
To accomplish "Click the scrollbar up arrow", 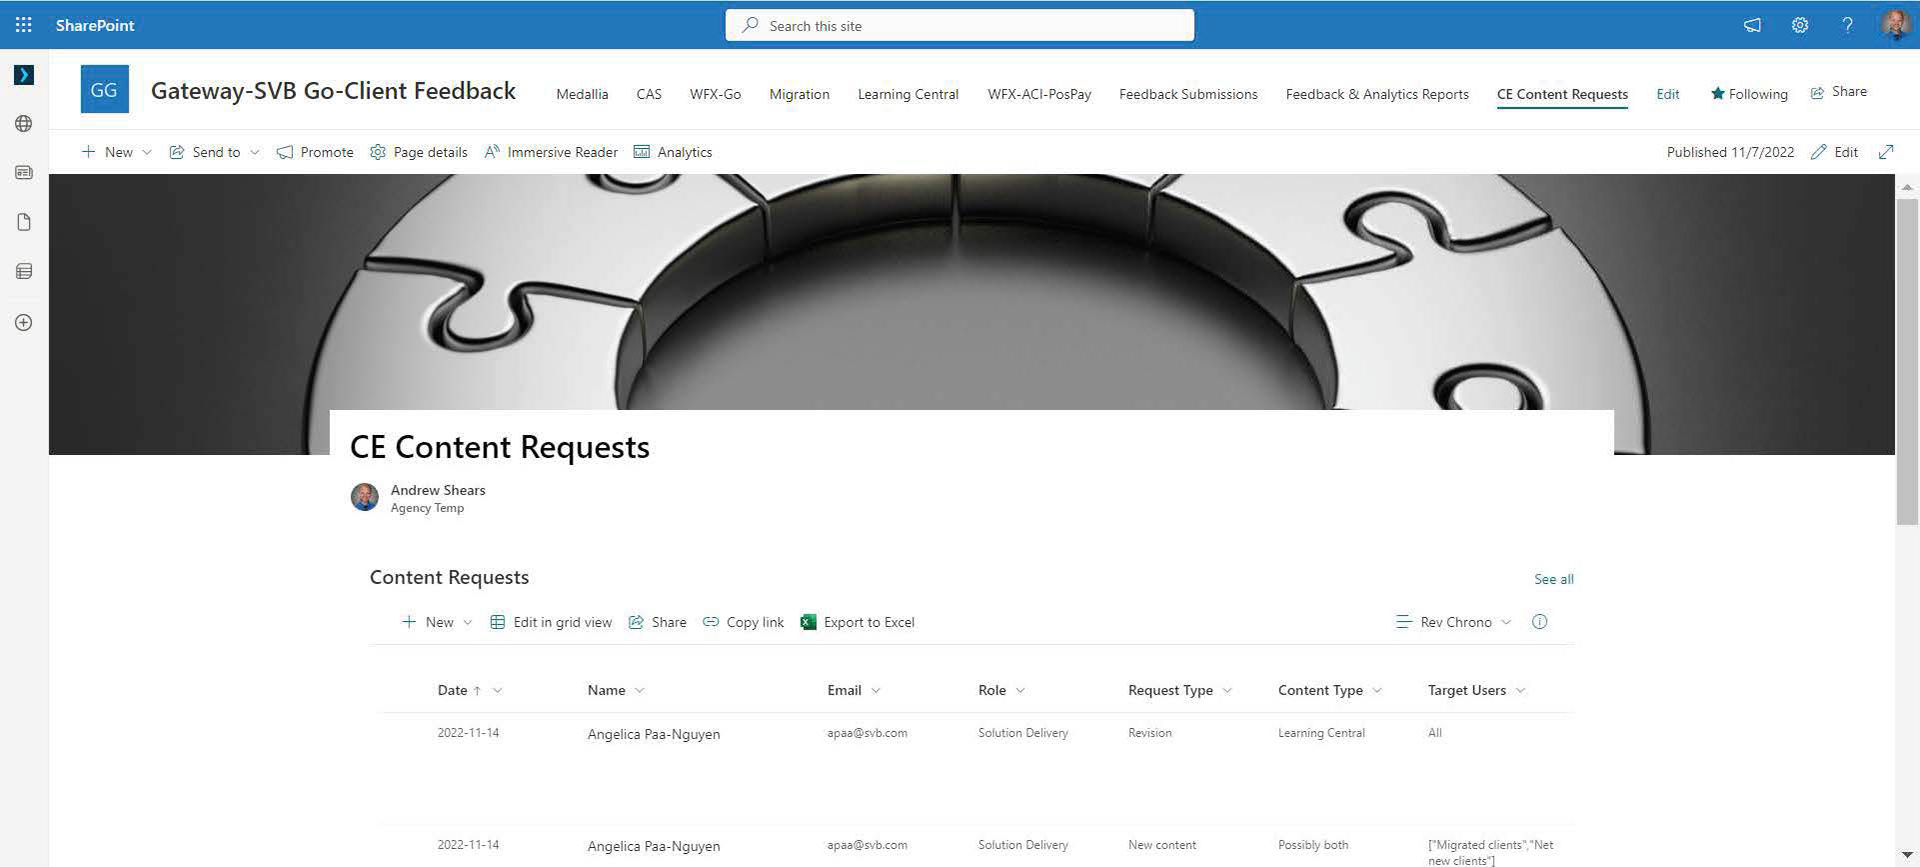I will (x=1907, y=186).
